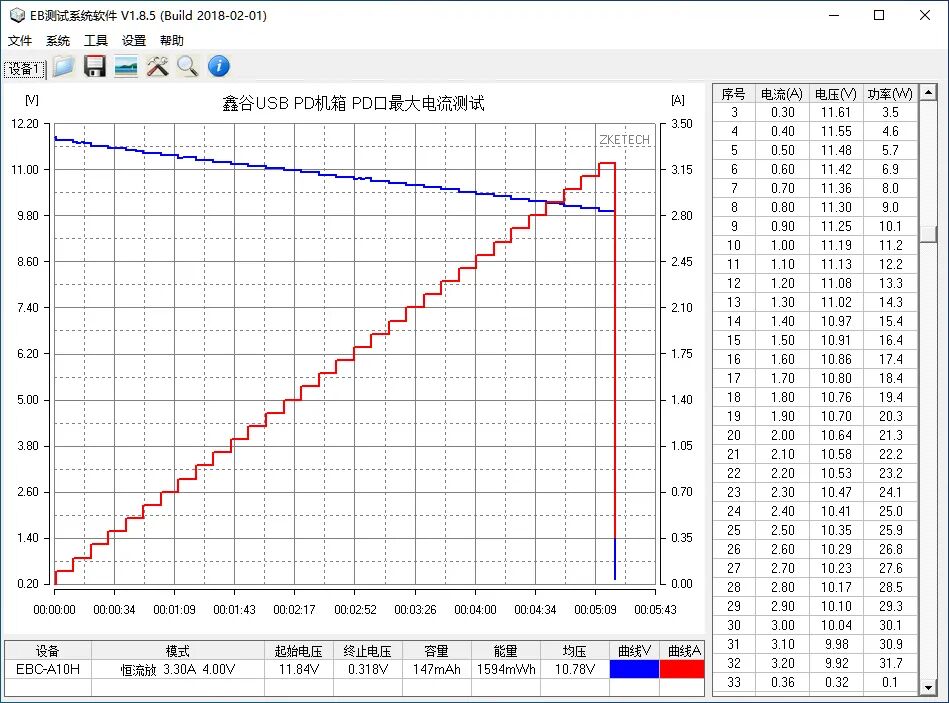Click the [A] current axis label
This screenshot has width=949, height=703.
[x=678, y=100]
